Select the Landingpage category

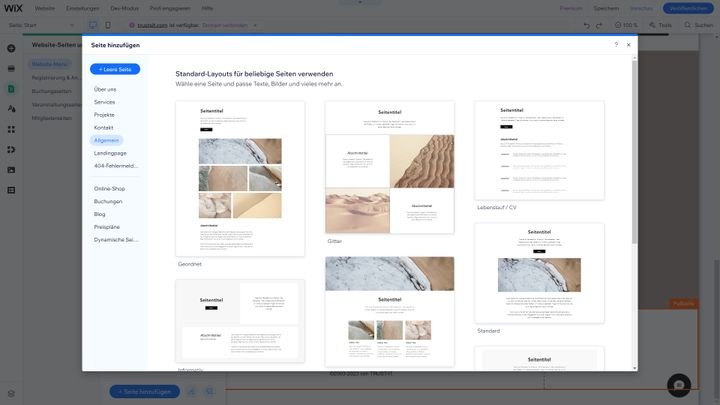tap(110, 153)
